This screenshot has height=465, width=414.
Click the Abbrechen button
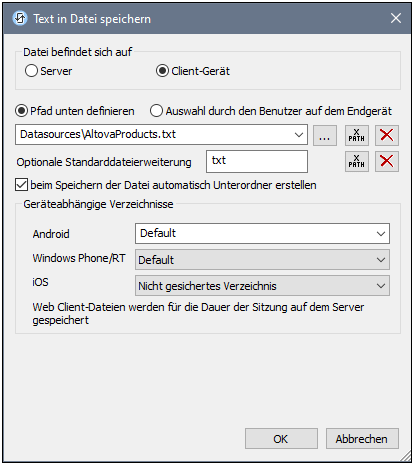[x=362, y=439]
